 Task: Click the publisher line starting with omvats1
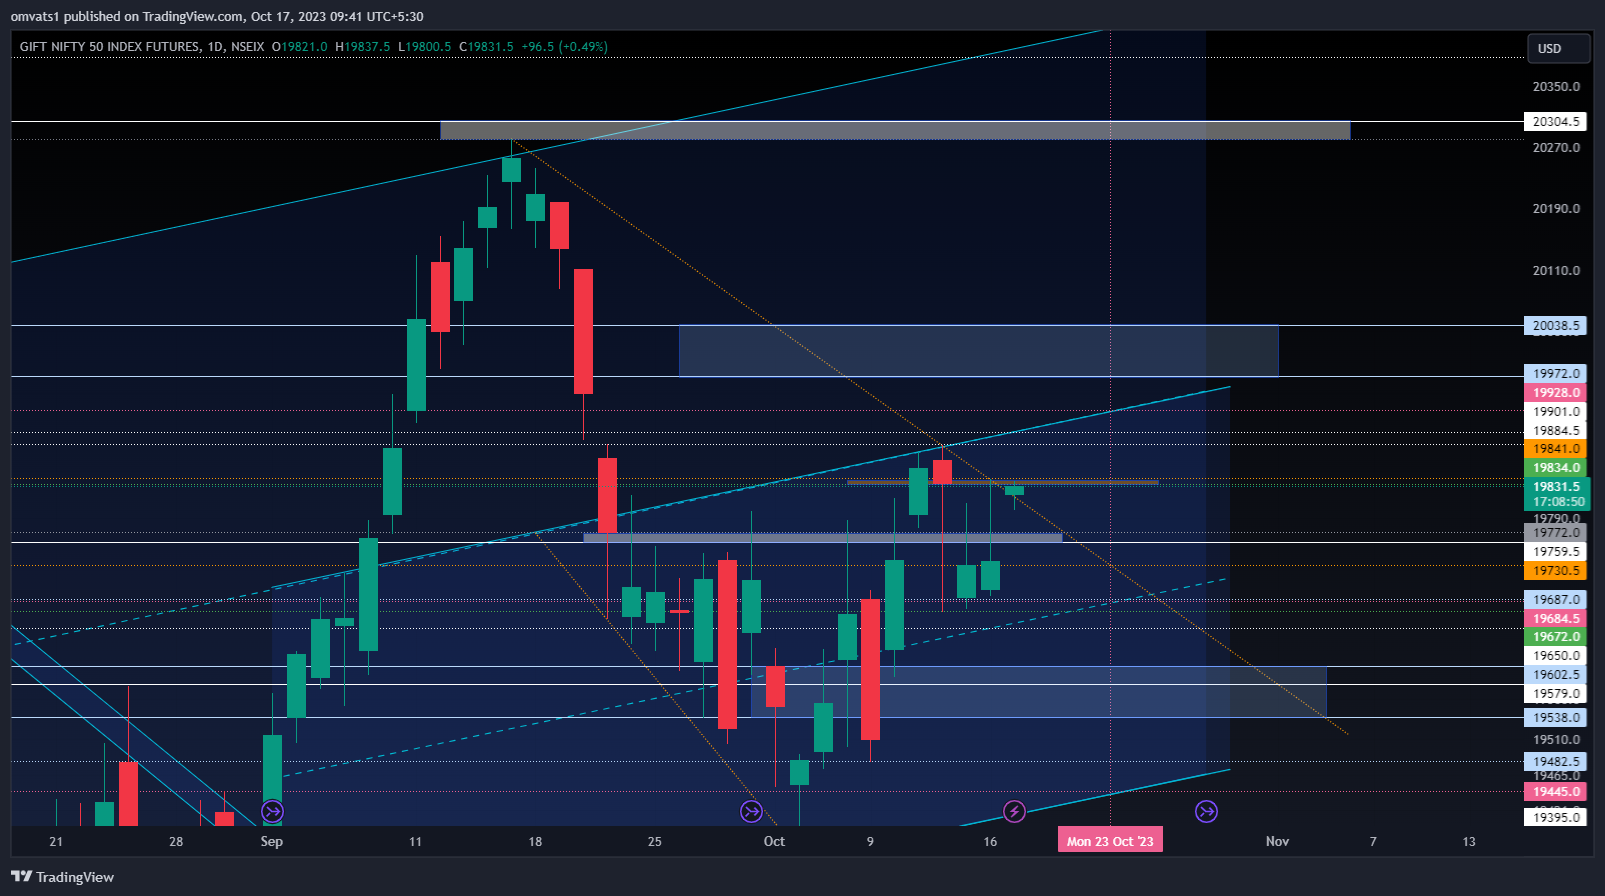tap(217, 17)
